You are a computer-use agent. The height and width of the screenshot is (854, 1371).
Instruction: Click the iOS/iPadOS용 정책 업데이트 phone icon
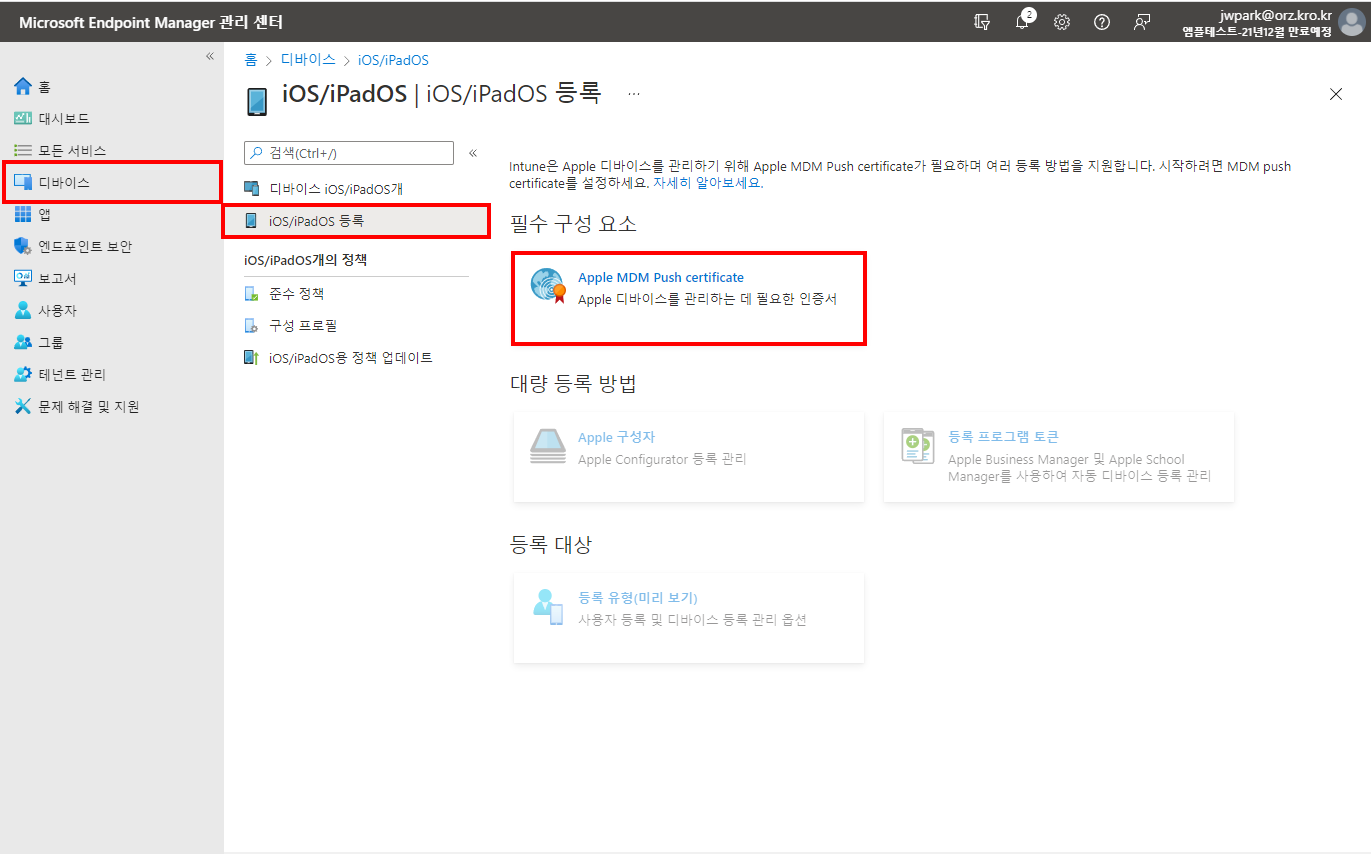(x=251, y=358)
